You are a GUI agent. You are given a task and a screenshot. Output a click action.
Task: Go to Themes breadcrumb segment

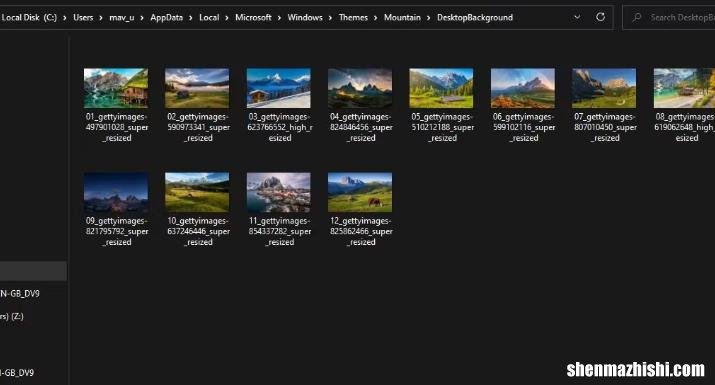click(353, 17)
